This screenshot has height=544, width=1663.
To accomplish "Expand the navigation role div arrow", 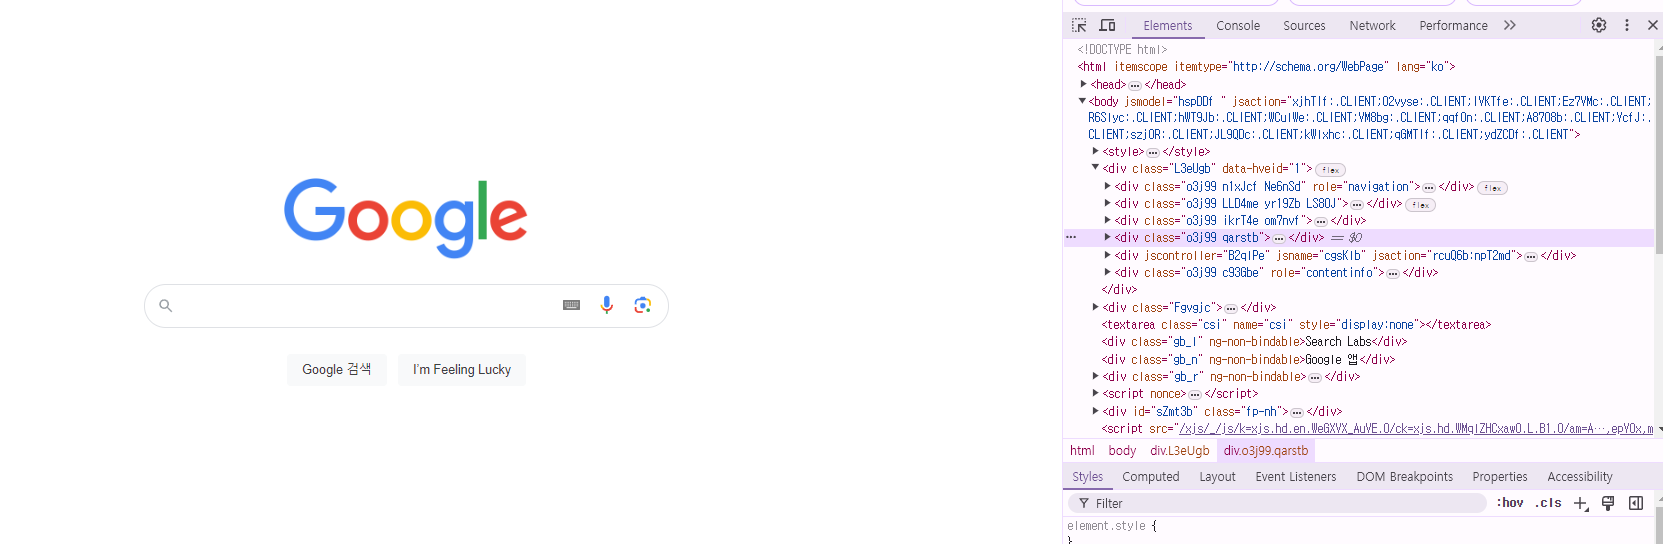I will (x=1108, y=186).
